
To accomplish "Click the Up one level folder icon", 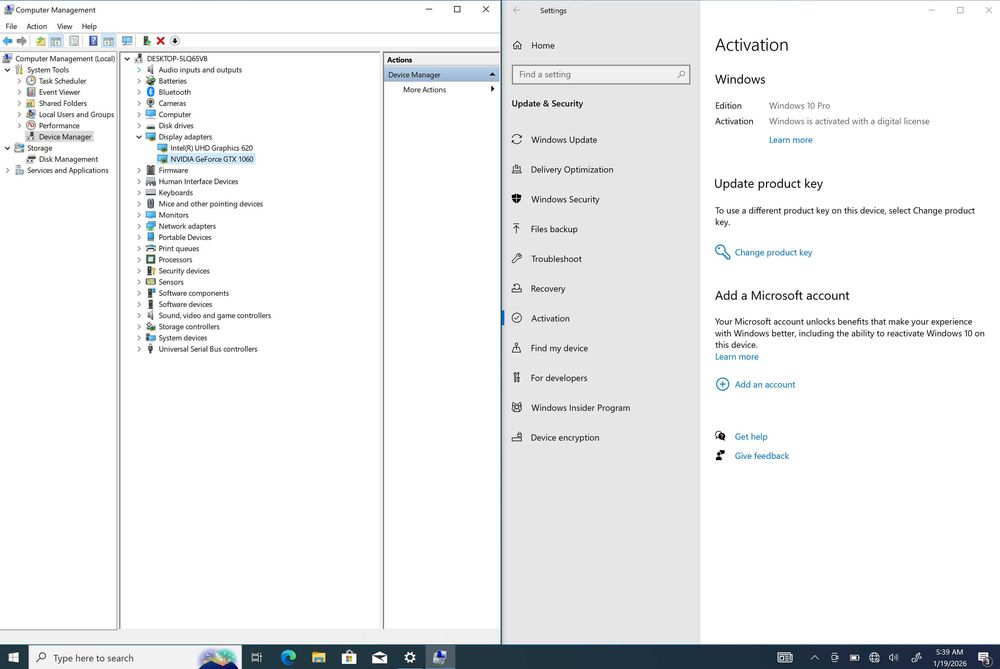I will (x=41, y=41).
